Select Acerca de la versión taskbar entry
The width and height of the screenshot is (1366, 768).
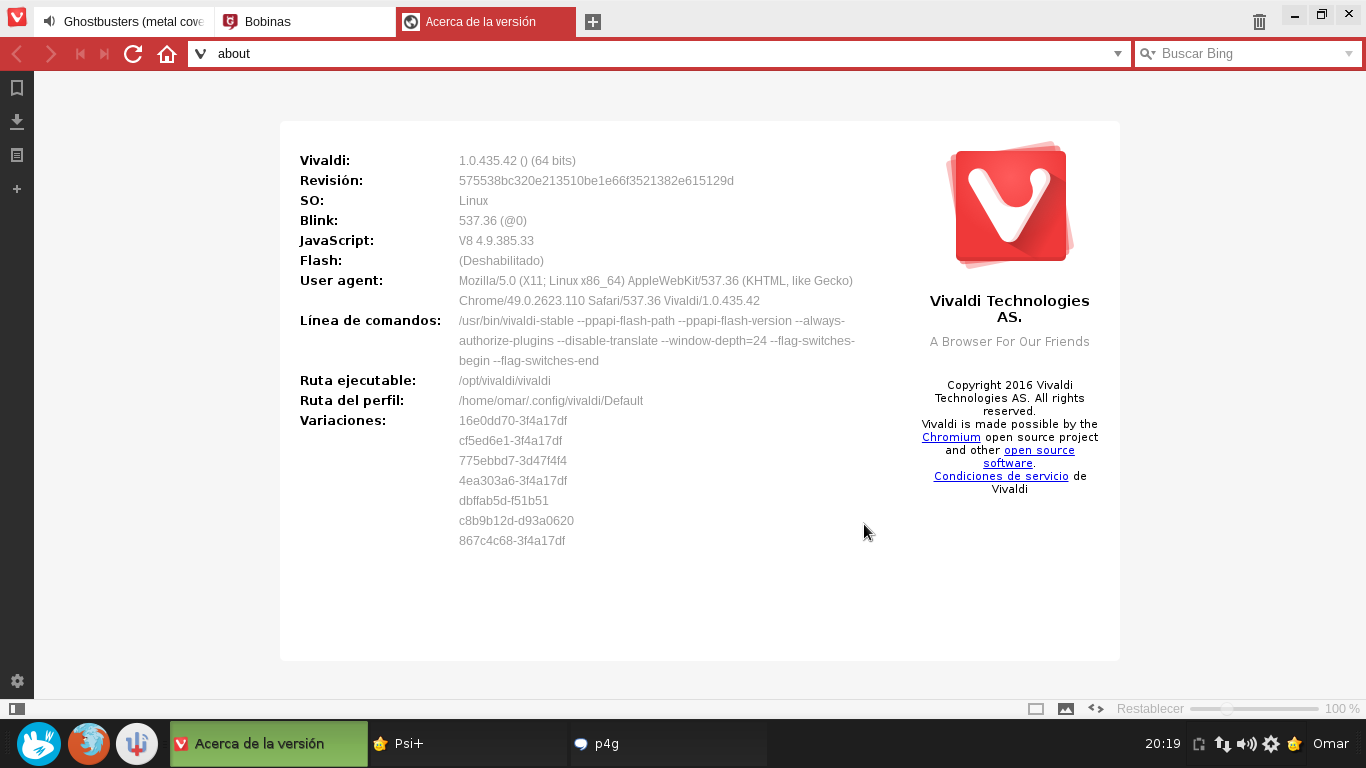269,744
